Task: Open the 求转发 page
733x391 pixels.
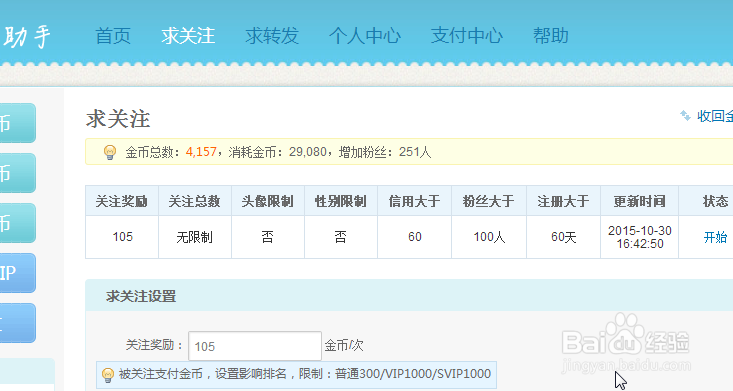Action: (272, 36)
